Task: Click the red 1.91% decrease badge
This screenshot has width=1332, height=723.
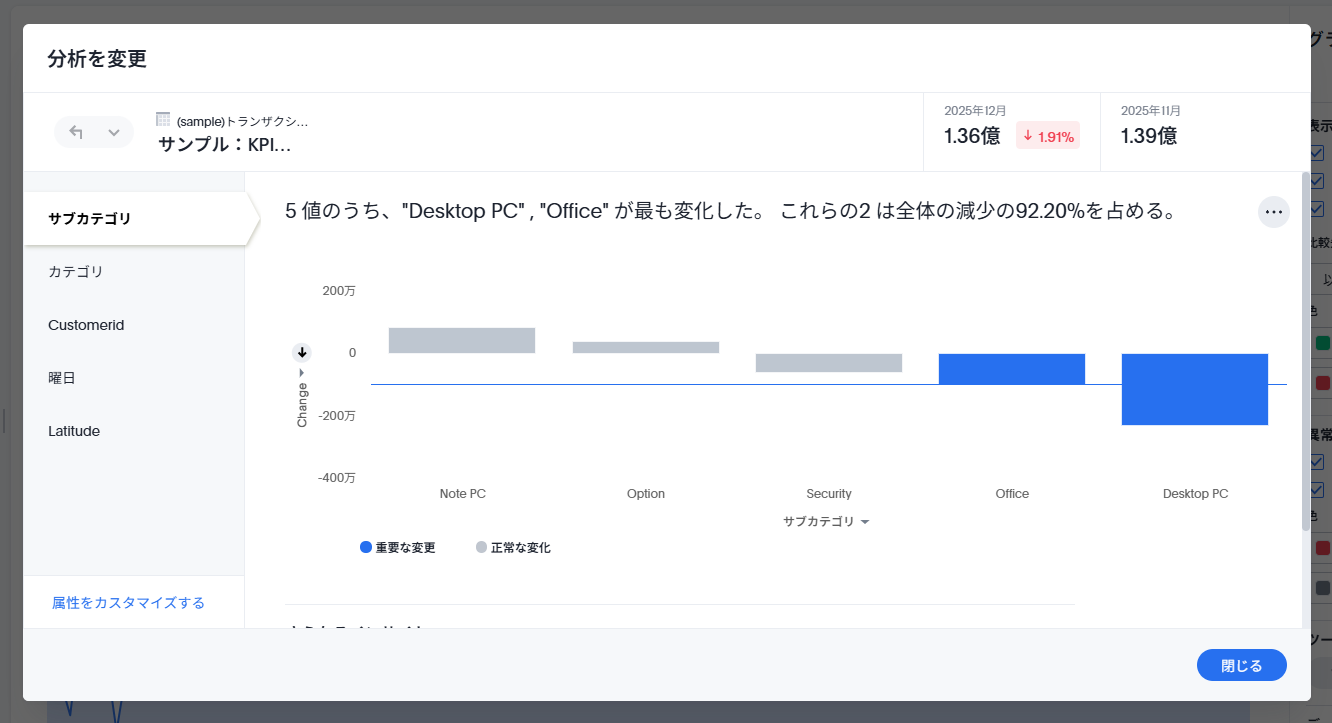Action: (x=1047, y=136)
